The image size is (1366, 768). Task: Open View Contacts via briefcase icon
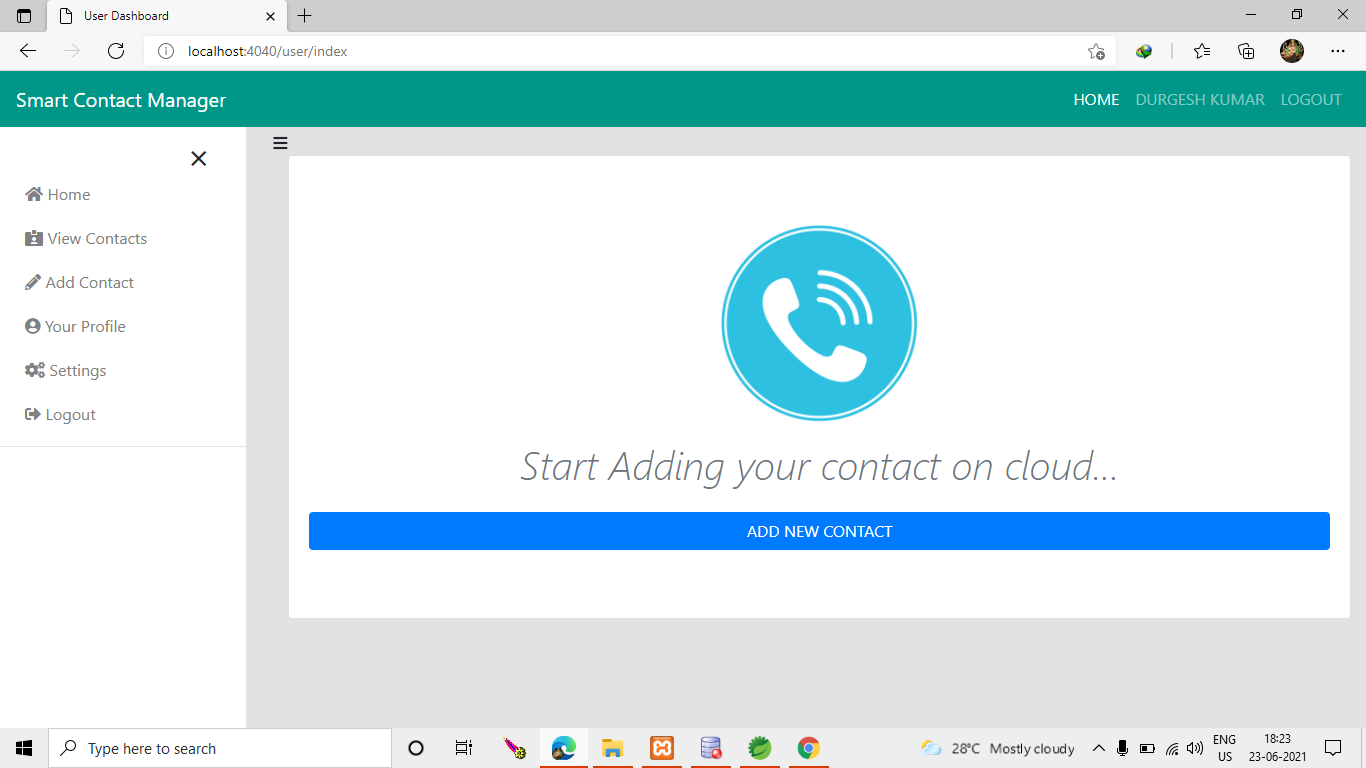pyautogui.click(x=31, y=238)
